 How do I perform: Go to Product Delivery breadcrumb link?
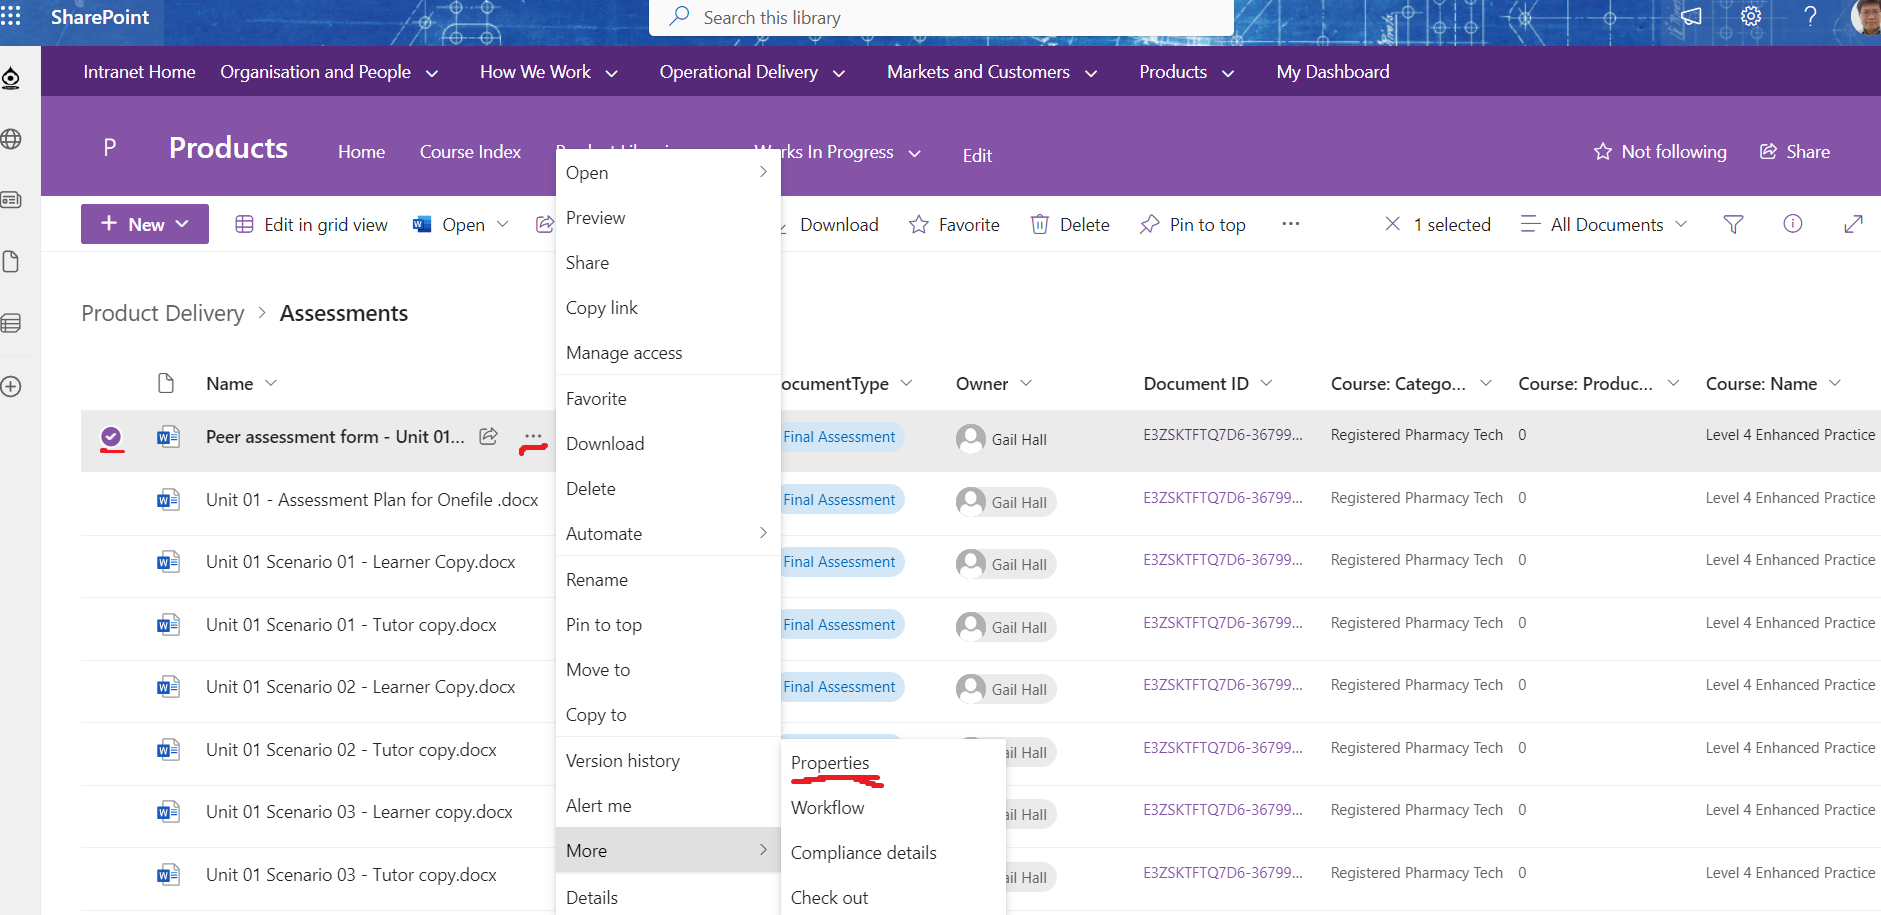[x=163, y=314]
